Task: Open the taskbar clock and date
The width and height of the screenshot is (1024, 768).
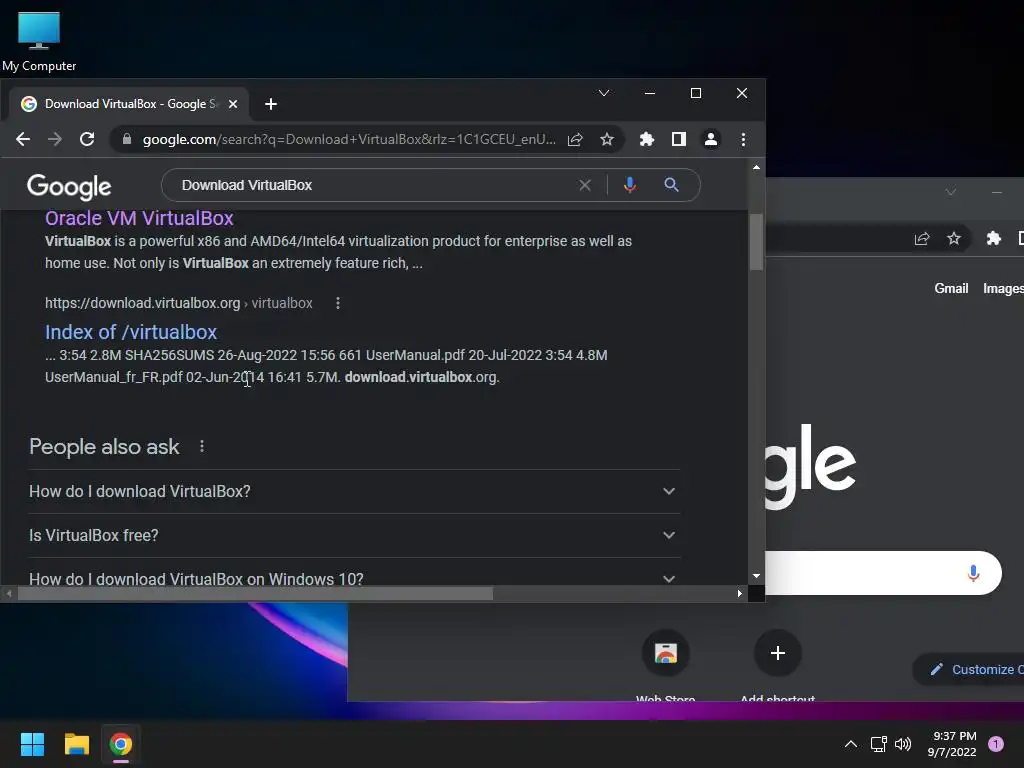Action: pyautogui.click(x=952, y=744)
